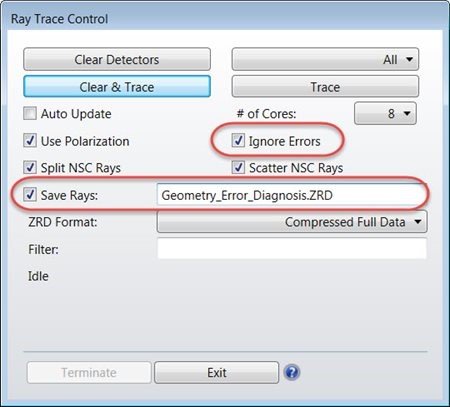Viewport: 450px width, 407px height.
Task: Uncheck the Save Rays option
Action: tap(30, 194)
